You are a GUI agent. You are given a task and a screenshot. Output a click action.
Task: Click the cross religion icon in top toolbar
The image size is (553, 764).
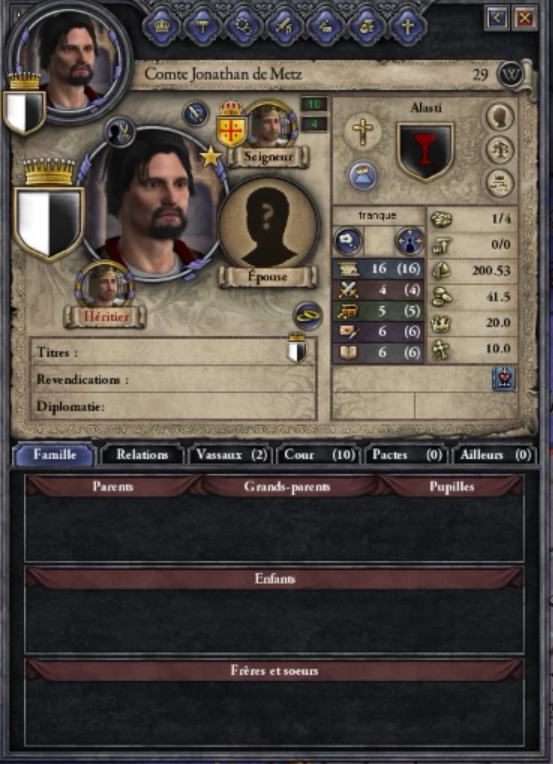pos(408,25)
